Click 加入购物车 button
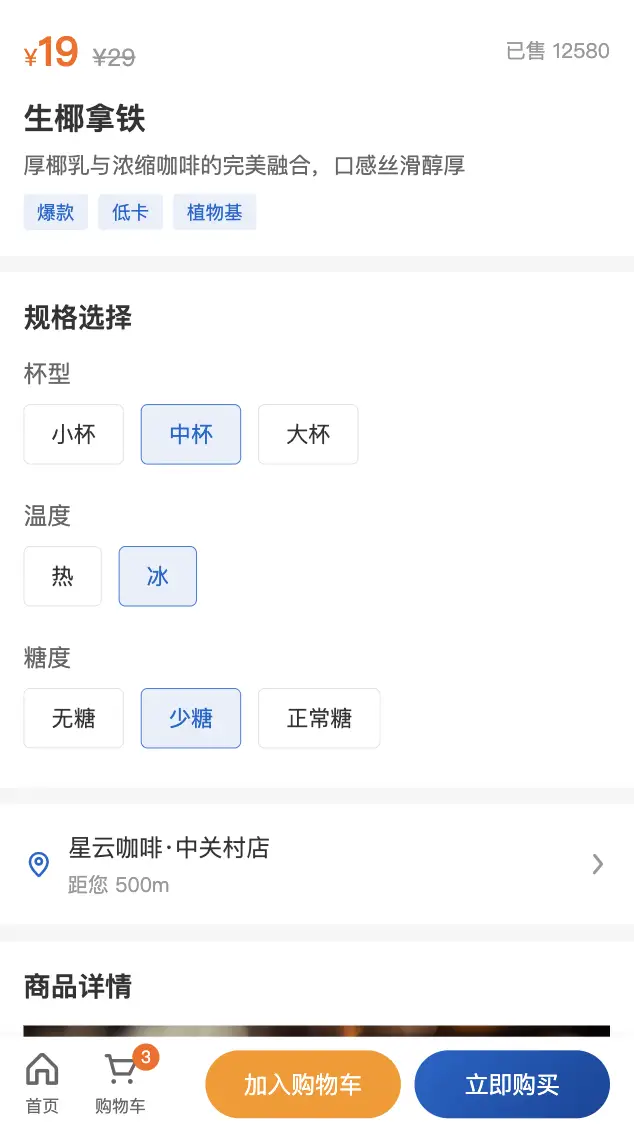Image resolution: width=634 pixels, height=1128 pixels. 303,1085
